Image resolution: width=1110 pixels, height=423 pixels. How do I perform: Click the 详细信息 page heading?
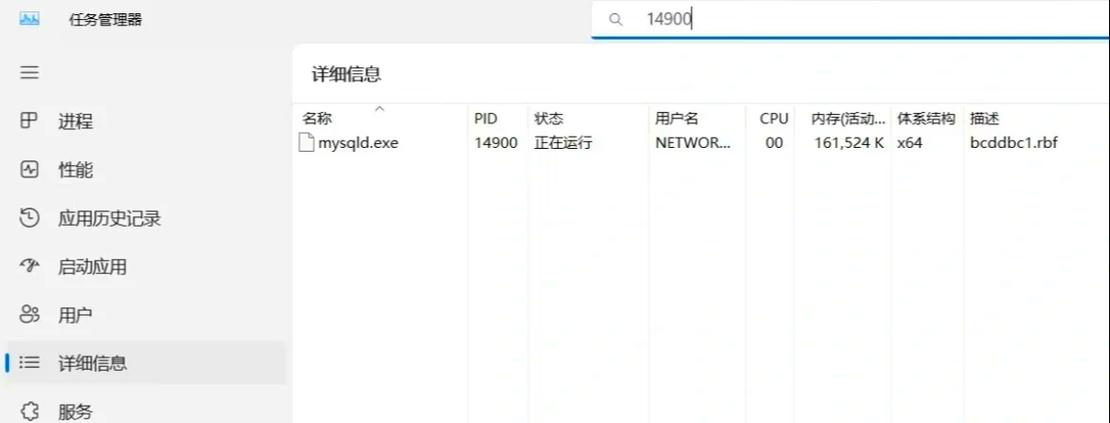click(x=346, y=74)
